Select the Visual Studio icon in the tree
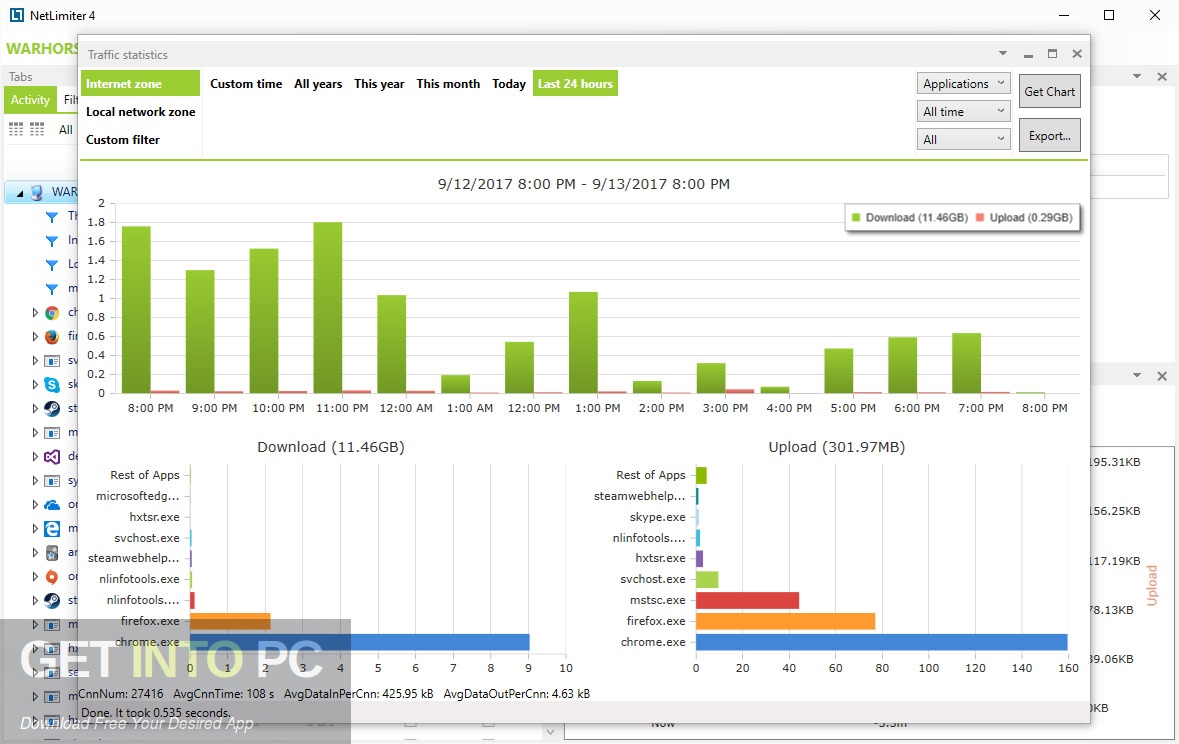The image size is (1179, 744). click(x=52, y=457)
